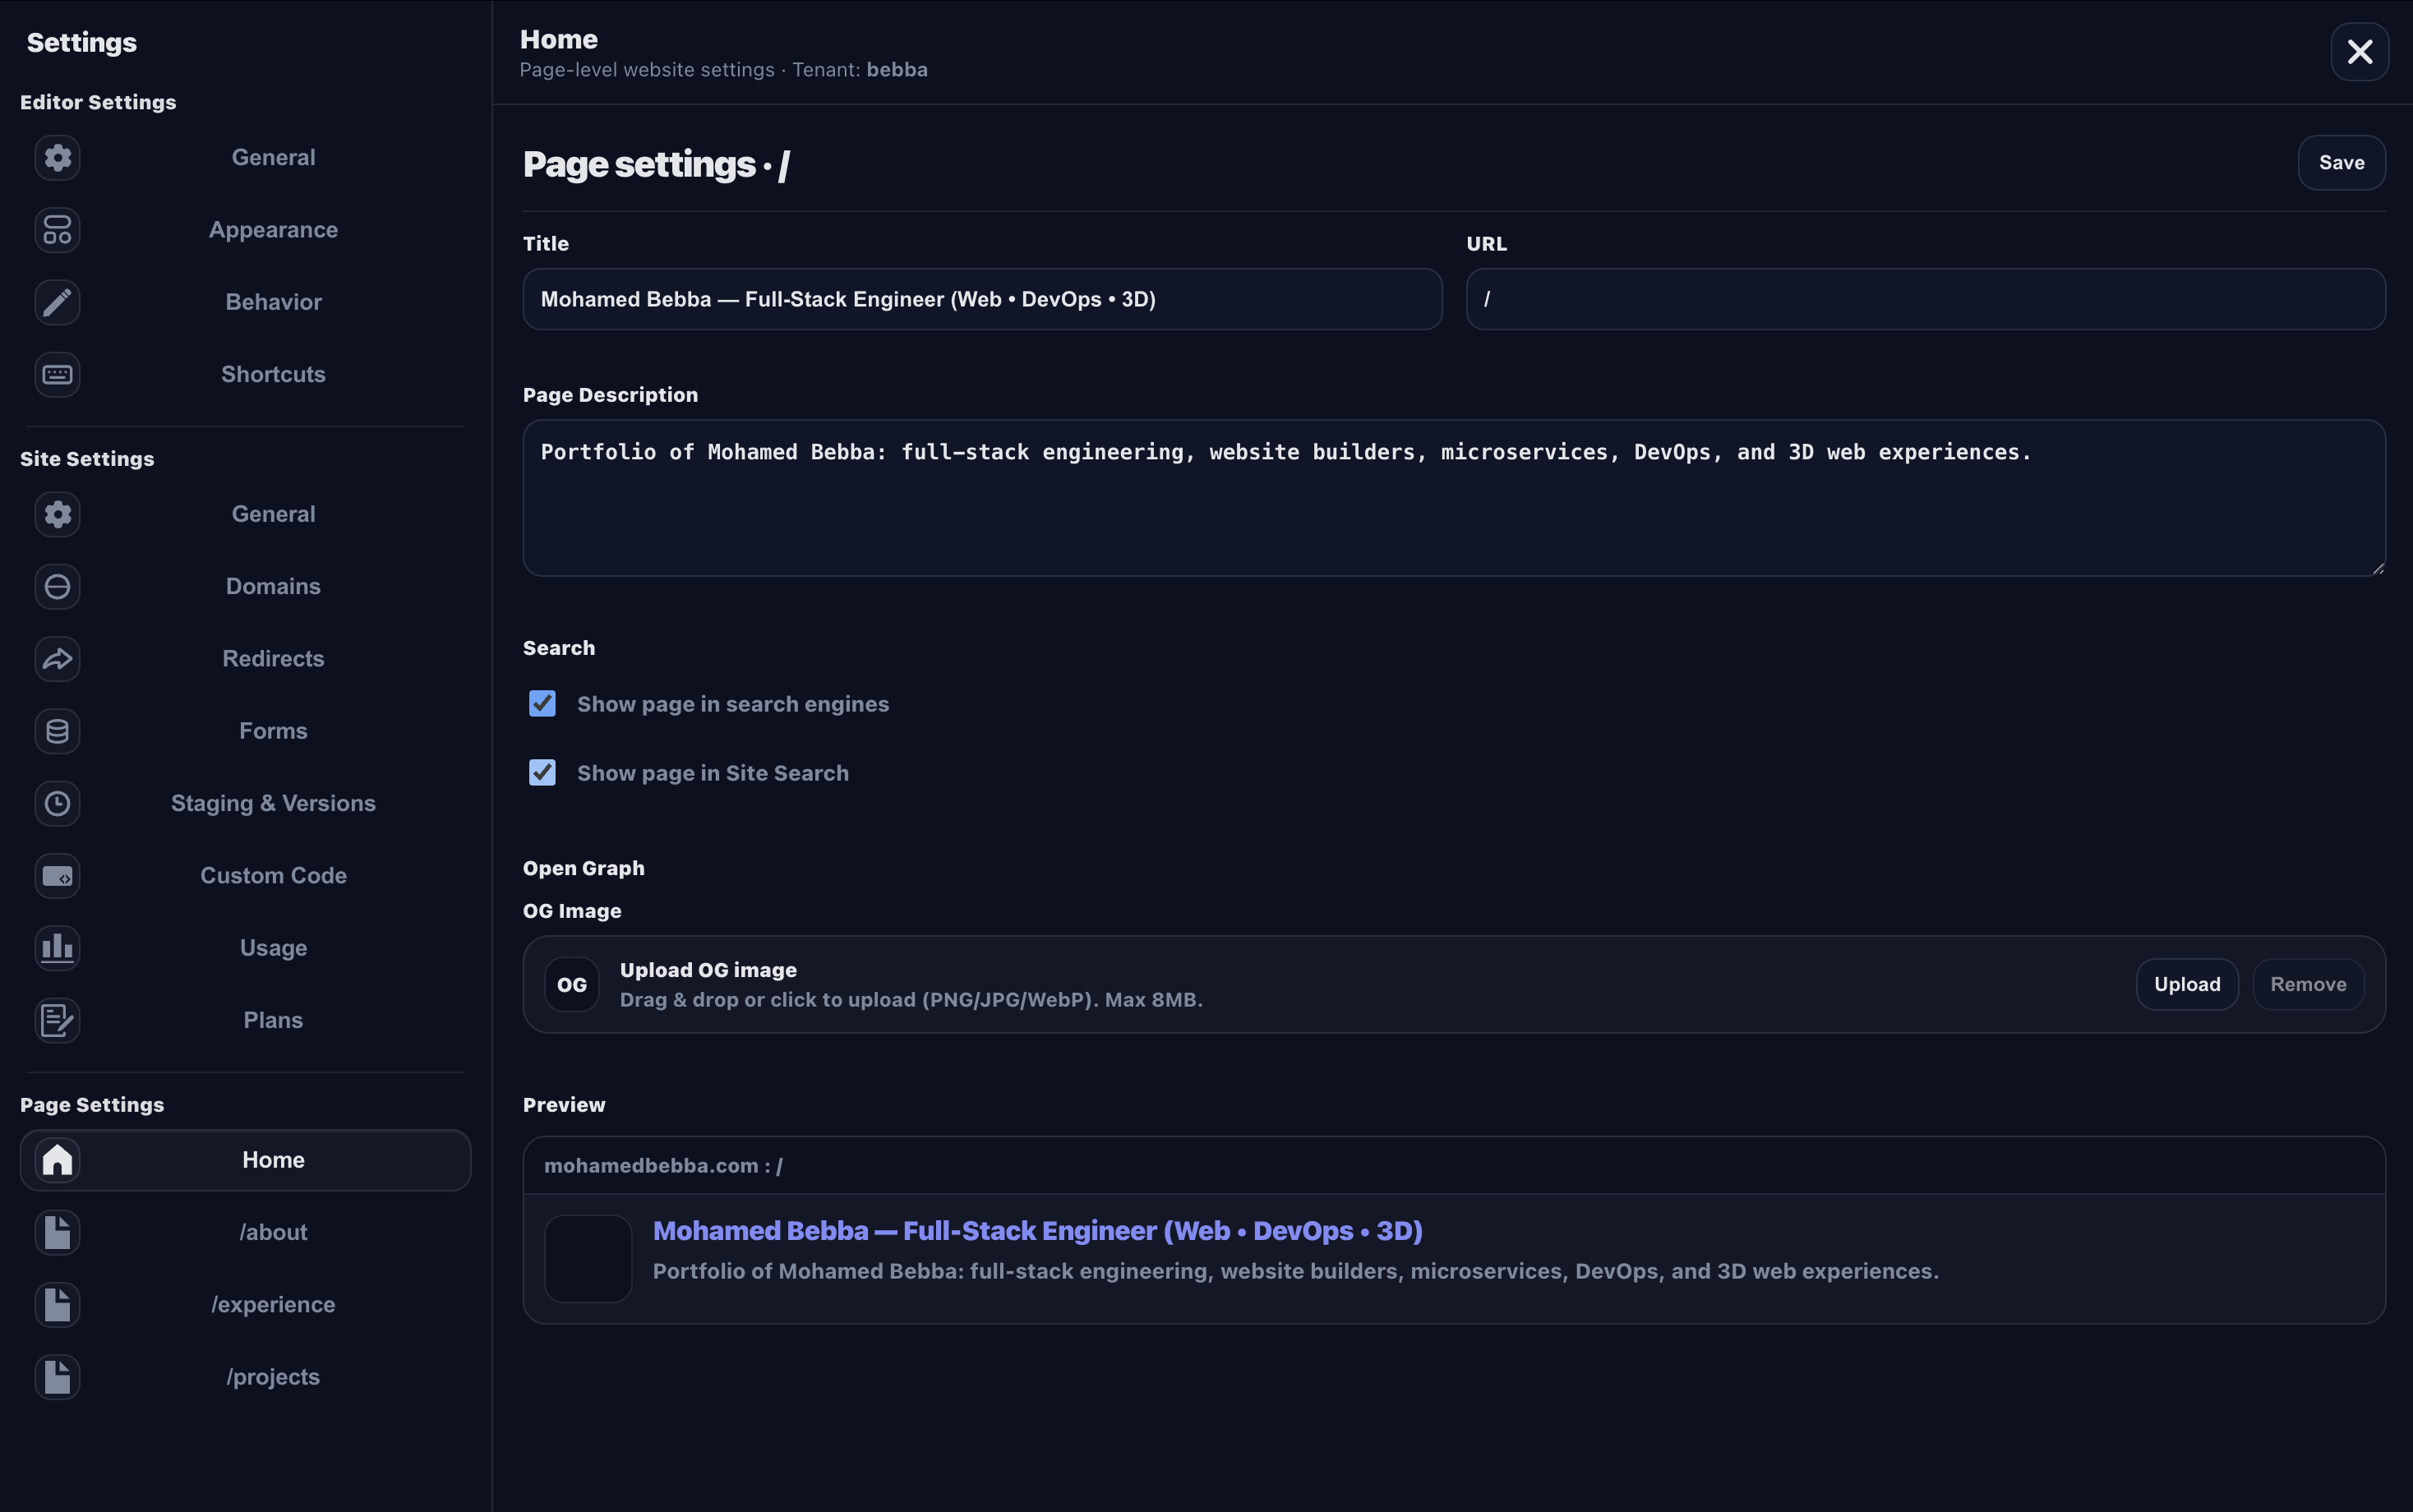Screen dimensions: 2413x1512
Task: Click Upload for the OG image
Action: (2186, 984)
